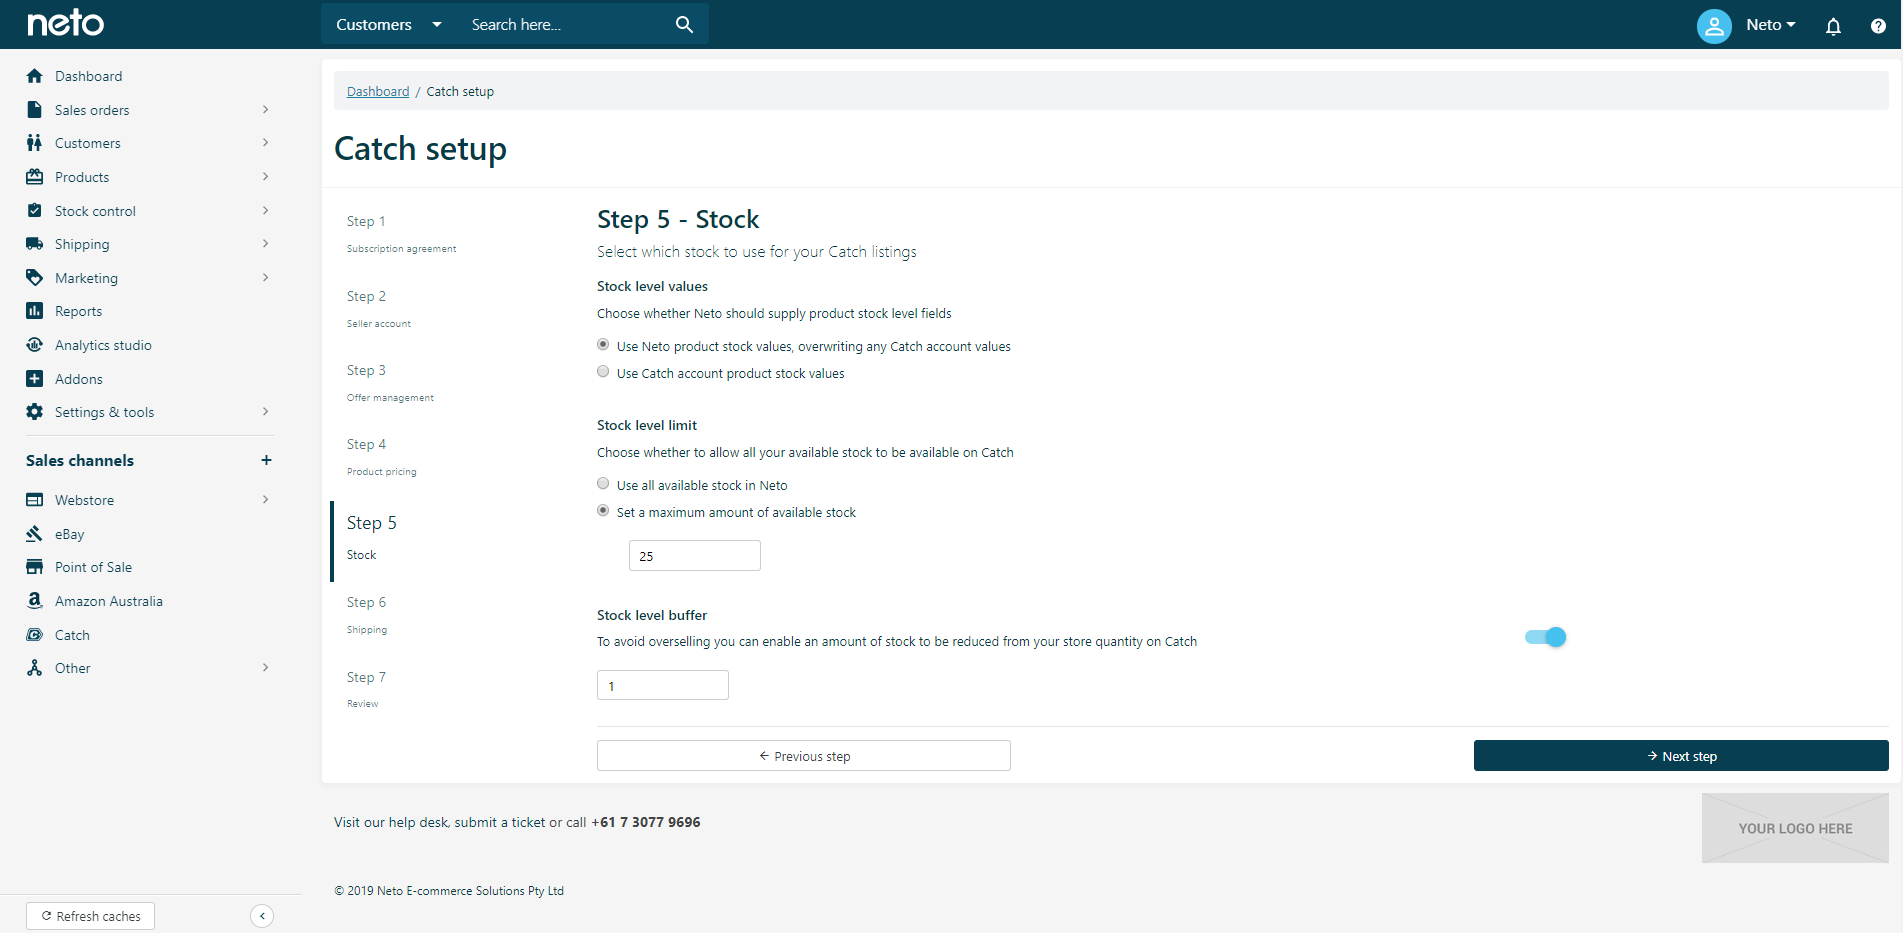
Task: Click the Customers people icon
Action: (35, 143)
